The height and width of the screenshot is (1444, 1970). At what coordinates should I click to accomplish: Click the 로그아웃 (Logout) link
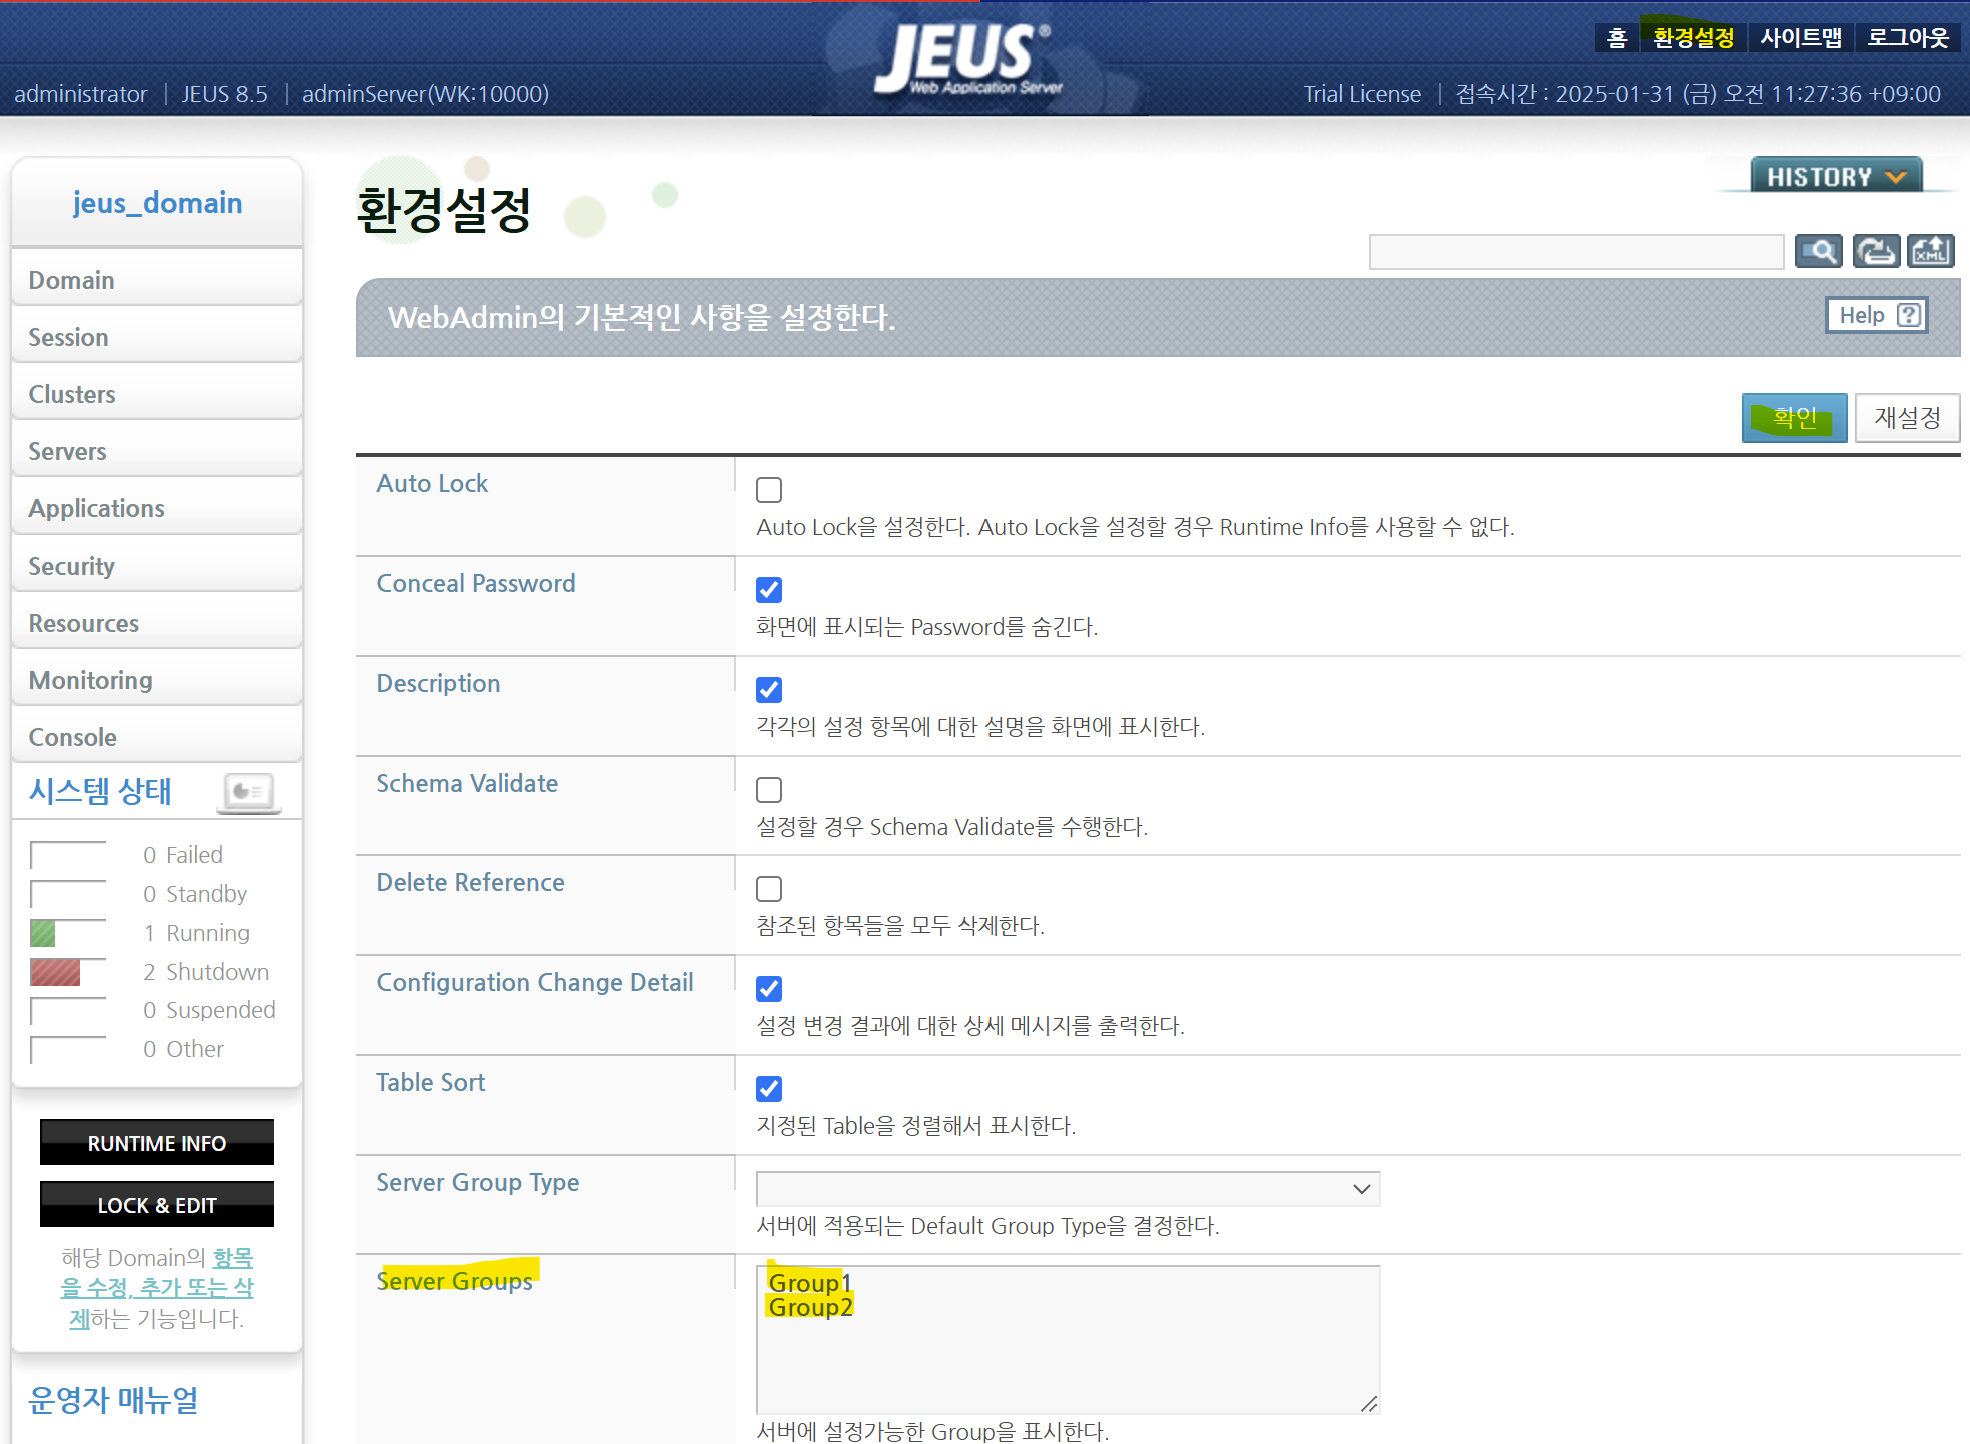tap(1908, 38)
